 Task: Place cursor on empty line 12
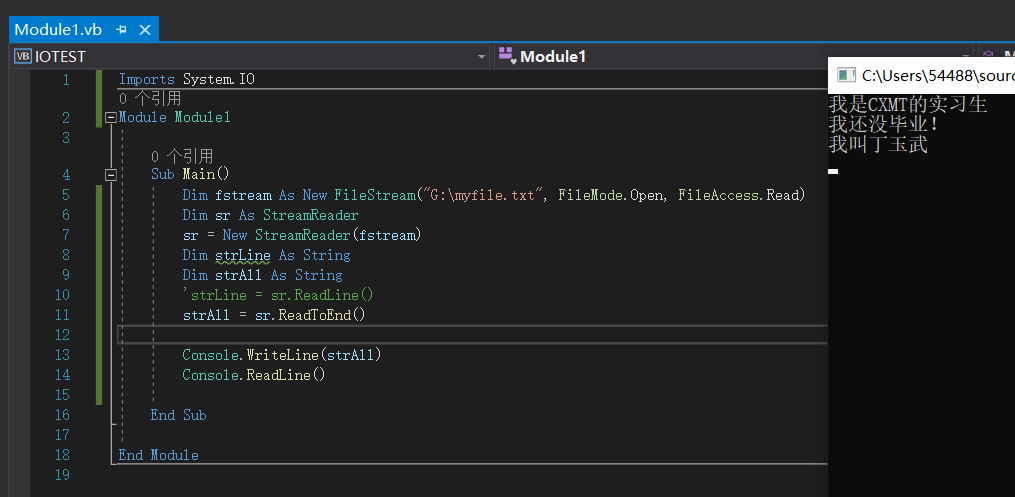click(400, 335)
